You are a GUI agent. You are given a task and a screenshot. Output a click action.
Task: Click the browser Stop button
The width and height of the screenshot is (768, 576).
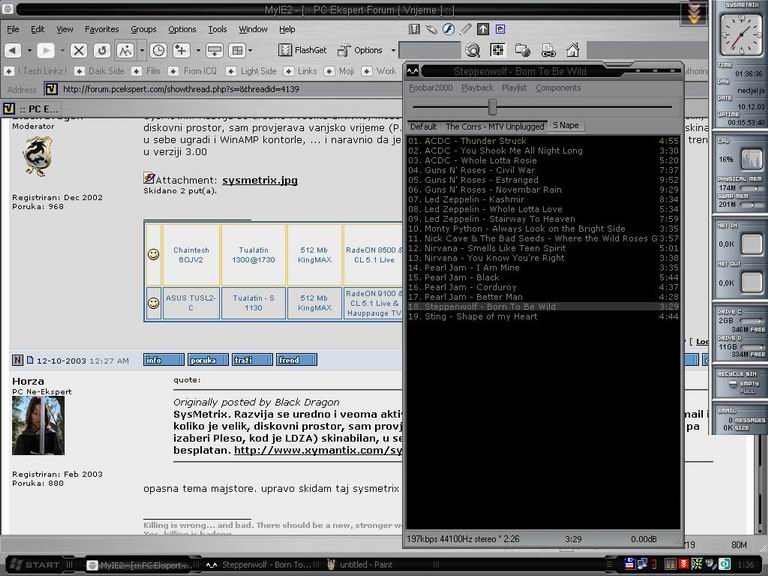pos(78,50)
